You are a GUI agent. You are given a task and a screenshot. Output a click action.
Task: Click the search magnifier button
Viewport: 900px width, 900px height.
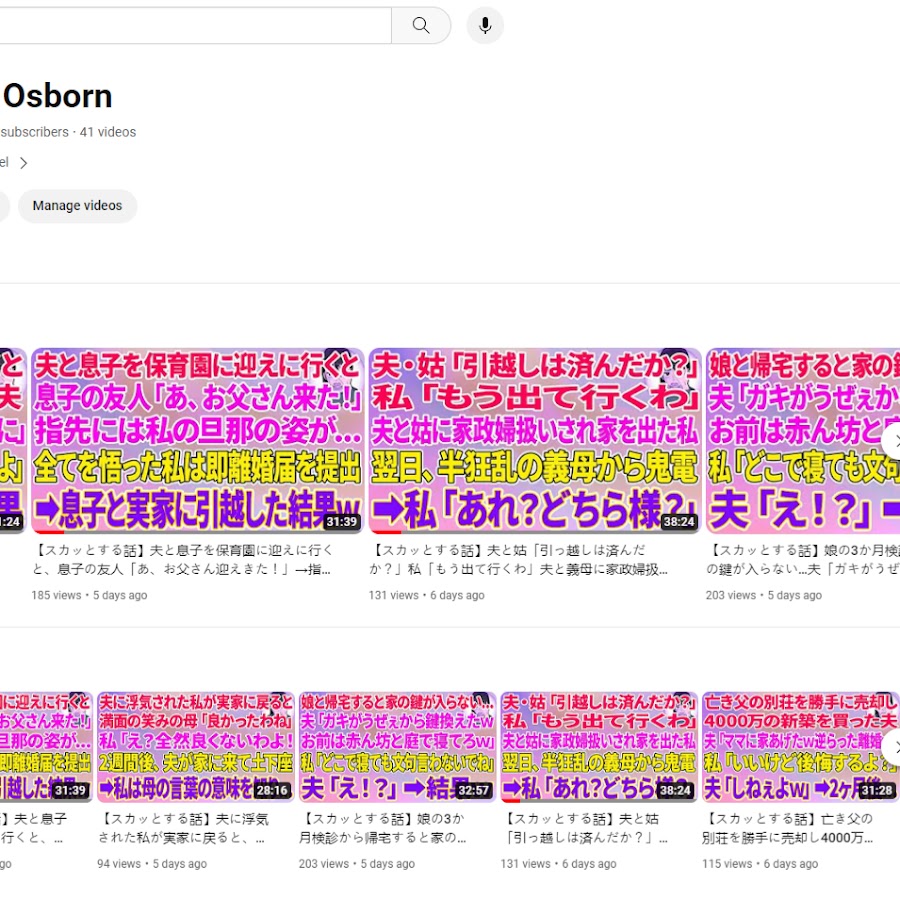click(421, 25)
